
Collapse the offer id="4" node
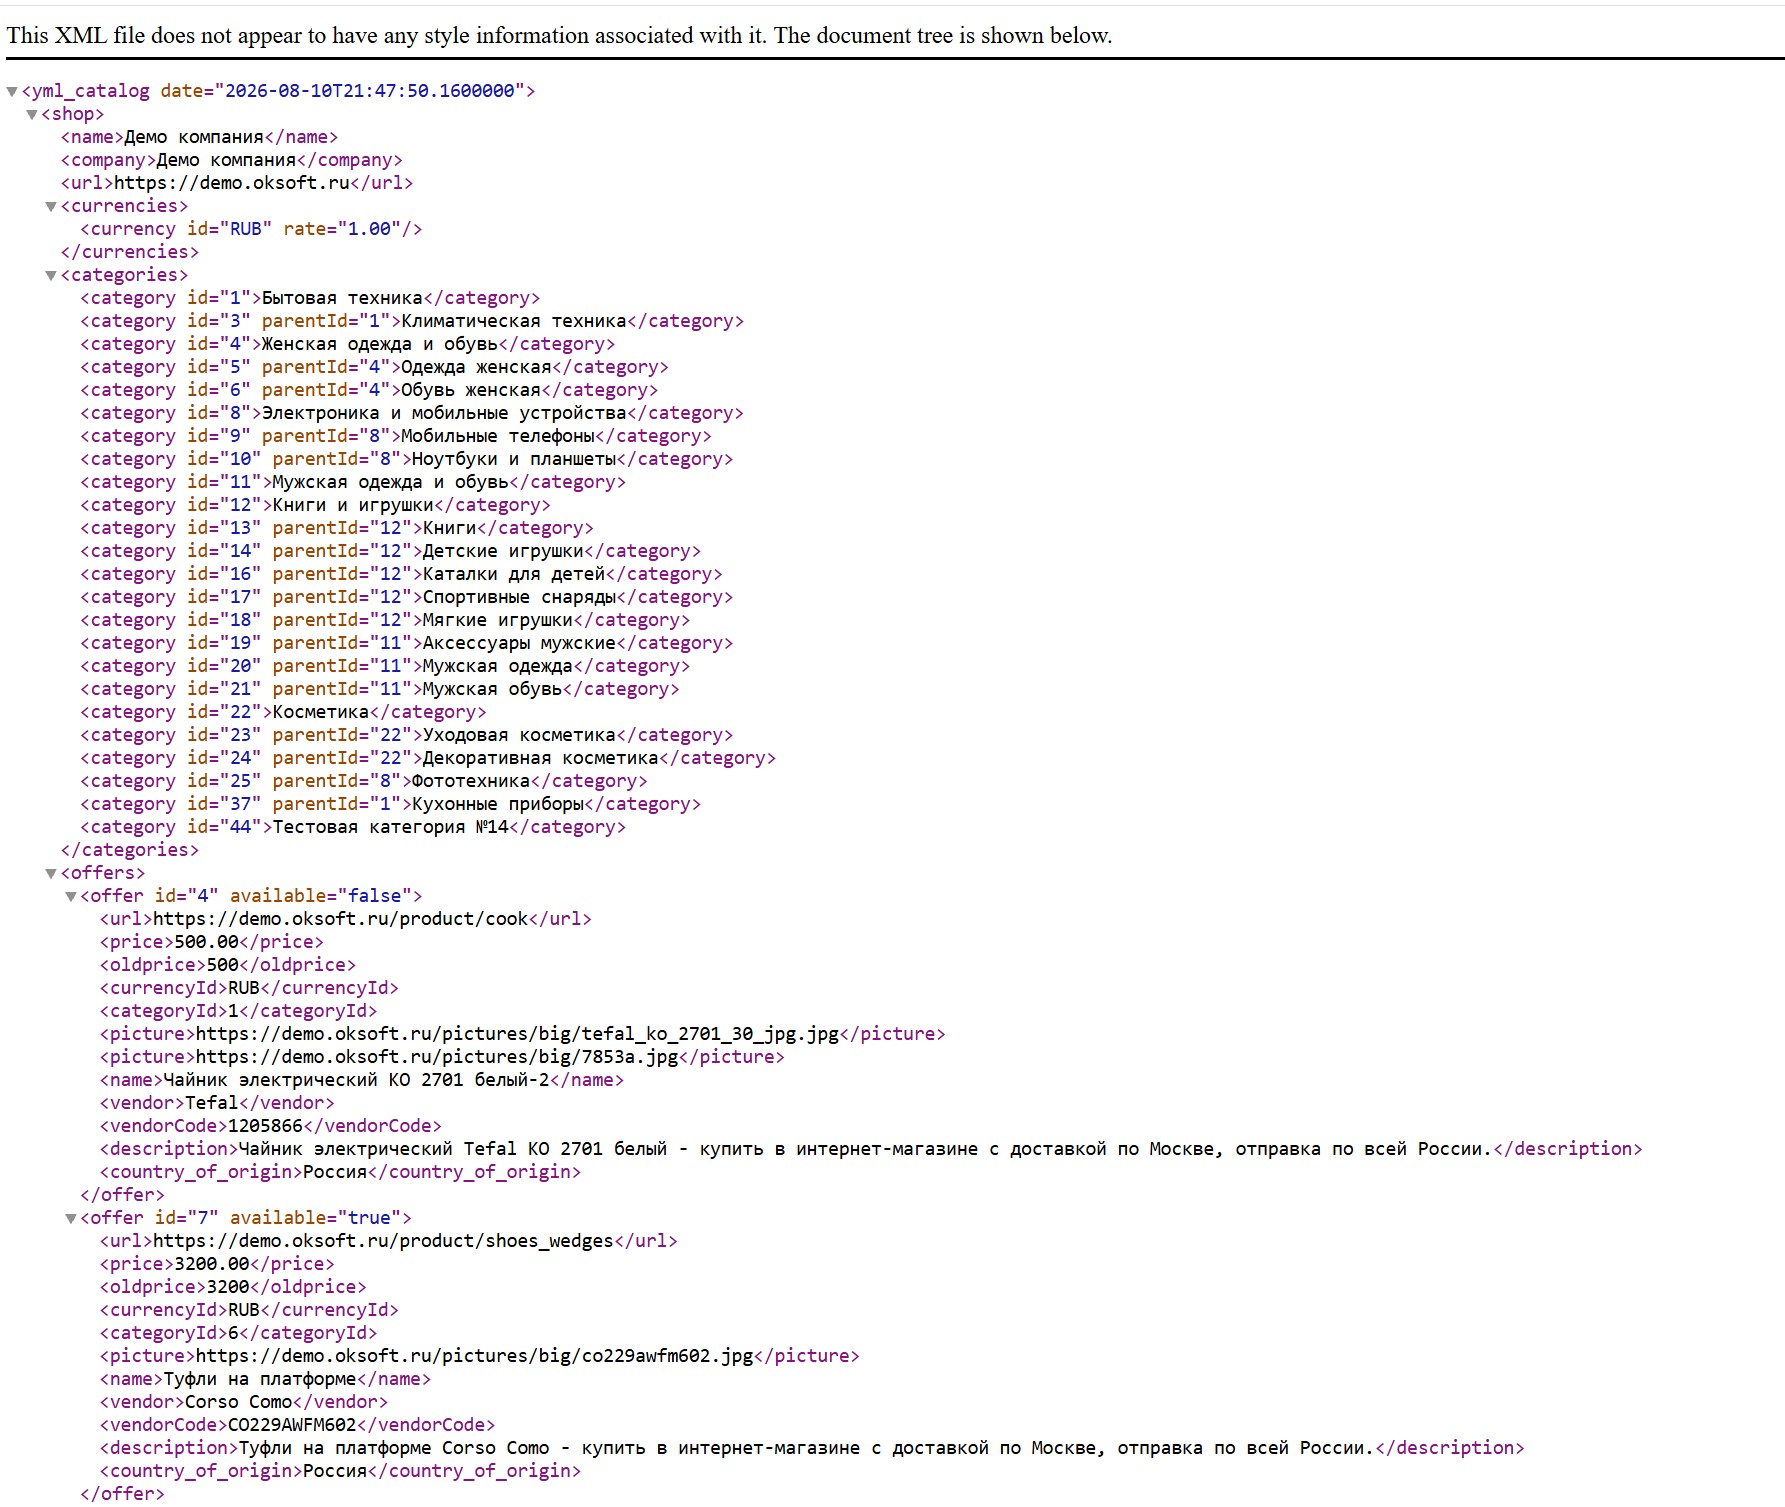tap(71, 897)
